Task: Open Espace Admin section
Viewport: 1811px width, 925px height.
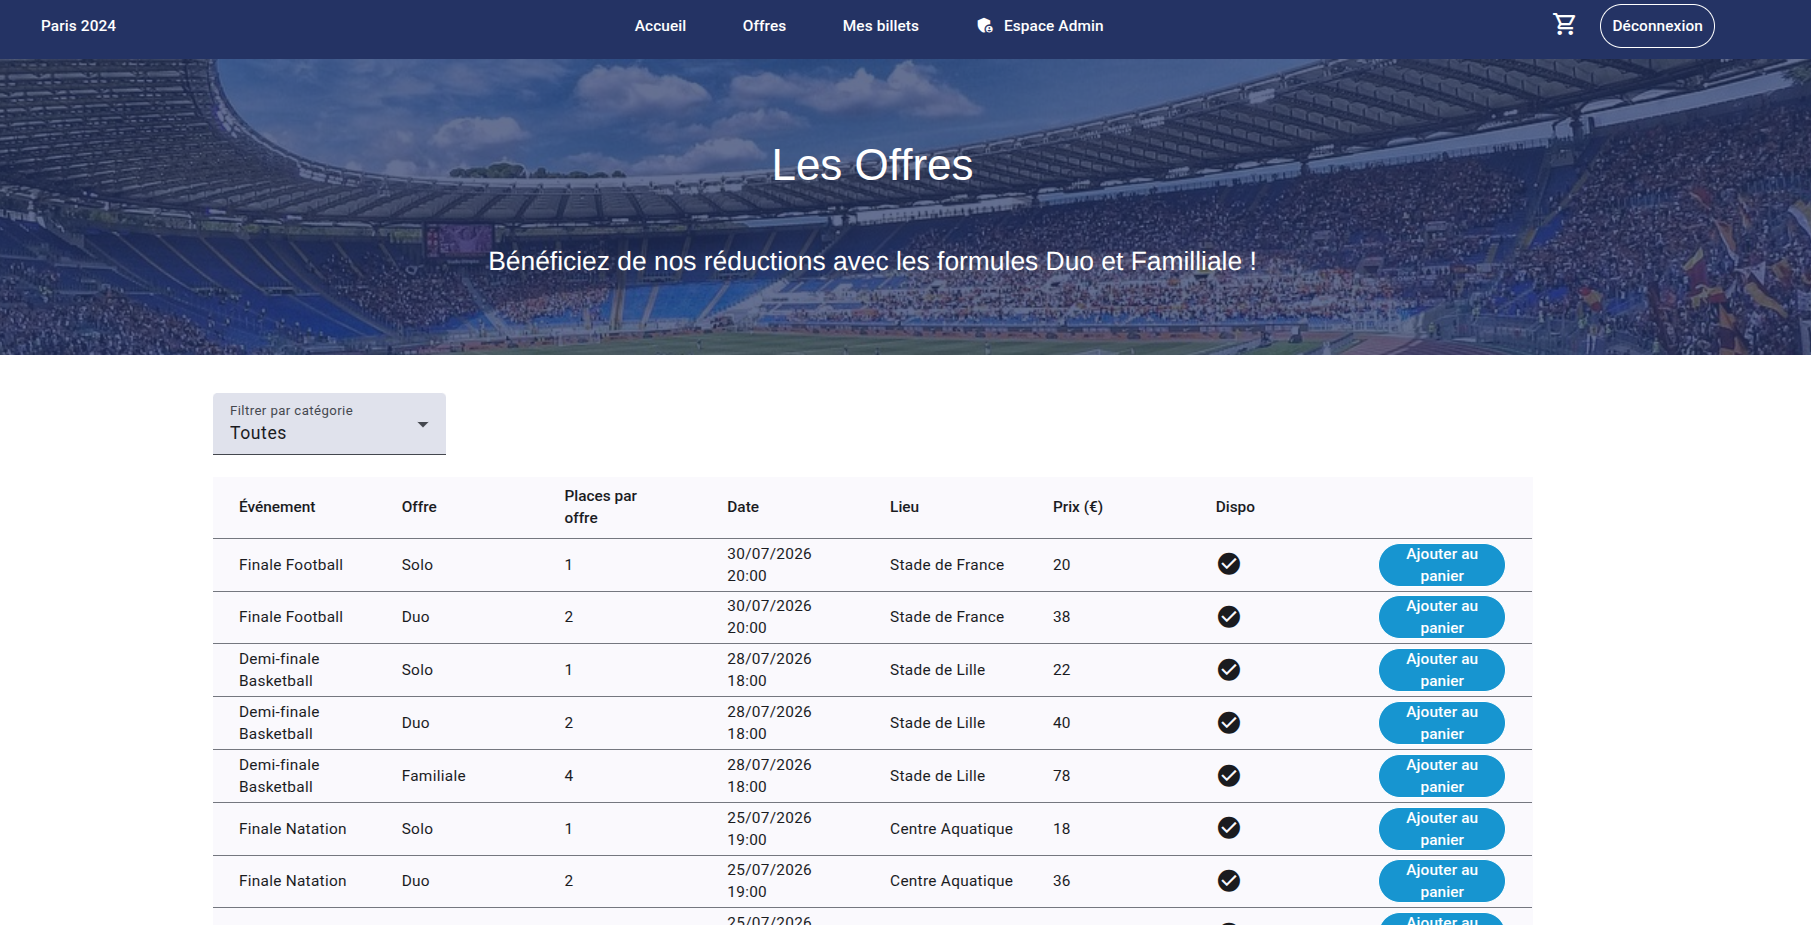Action: pyautogui.click(x=1040, y=26)
